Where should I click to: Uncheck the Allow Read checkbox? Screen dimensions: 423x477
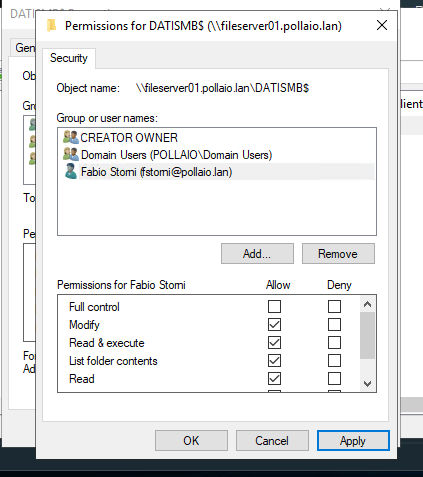click(x=274, y=378)
